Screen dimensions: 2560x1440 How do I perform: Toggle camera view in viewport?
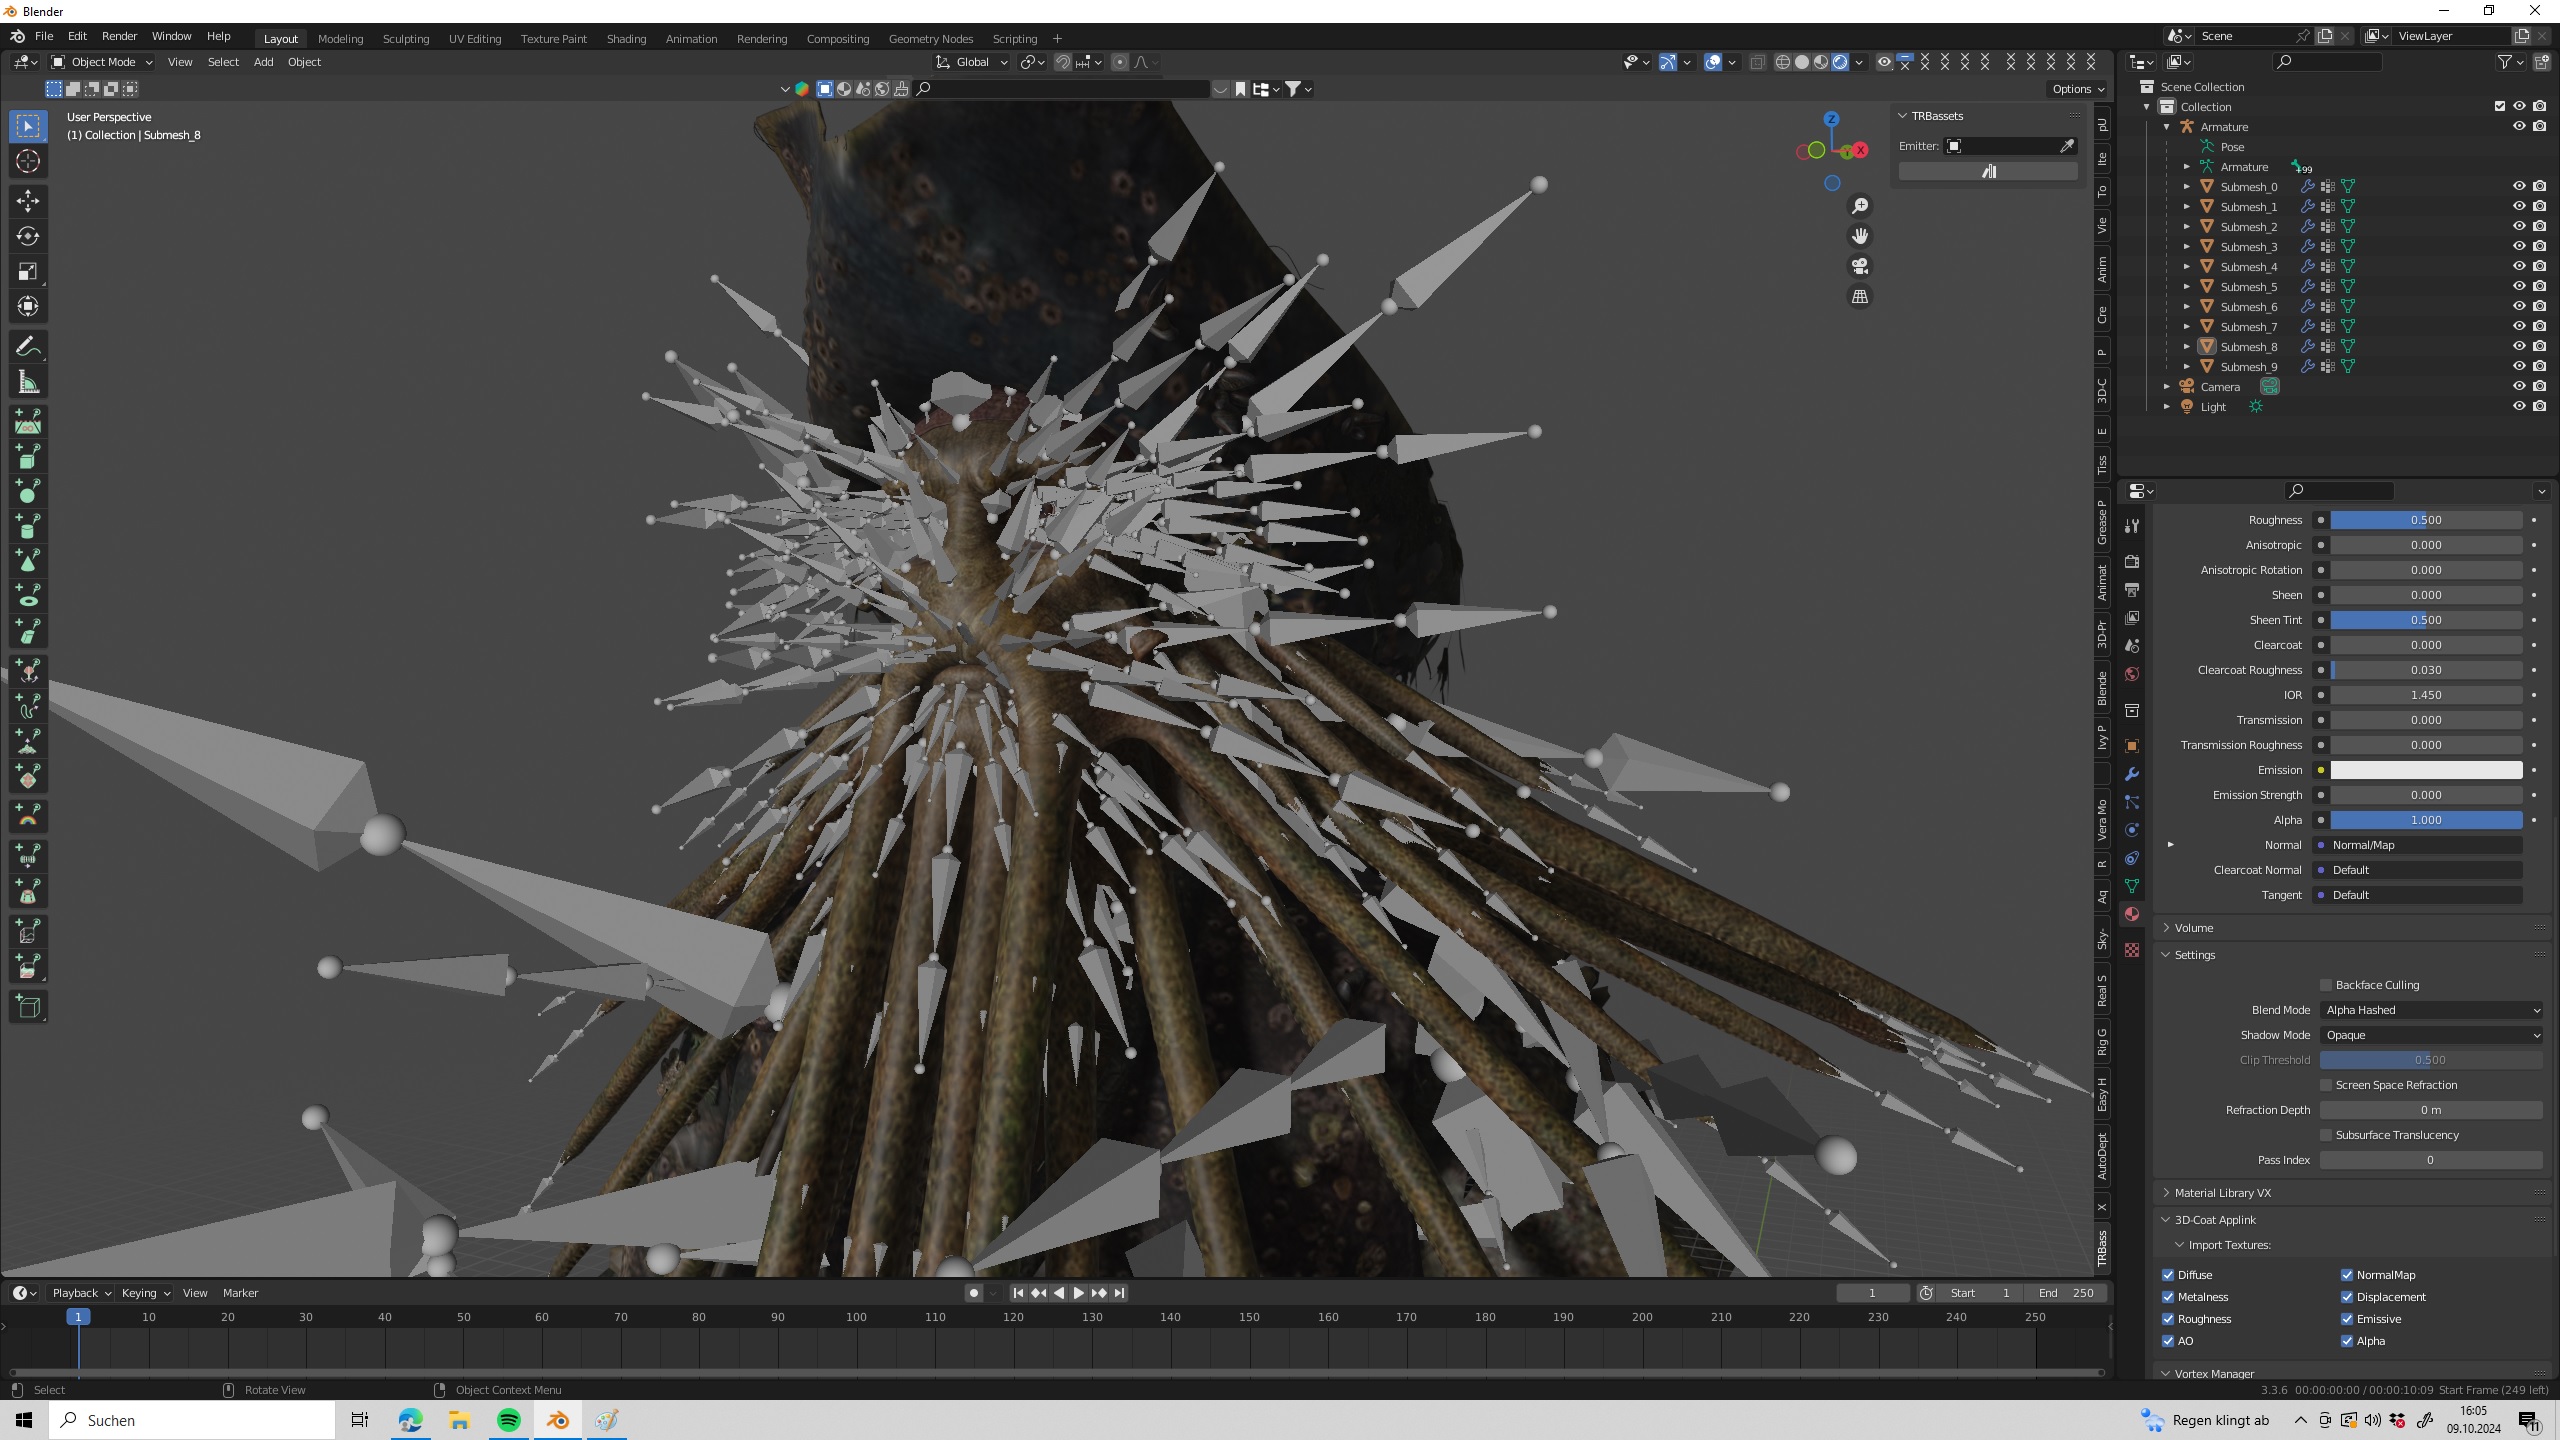[x=1859, y=266]
